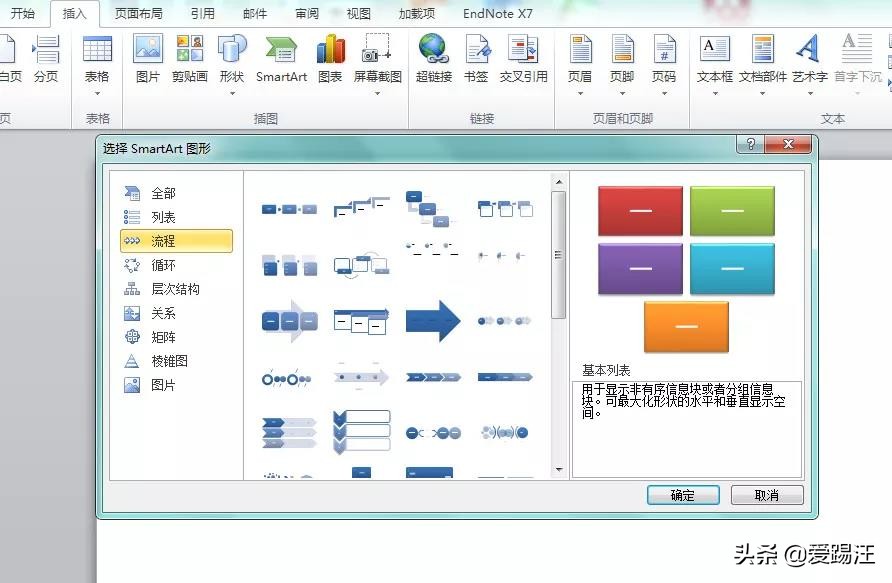Dismiss the dialog using 取消 button
Viewport: 892px width, 583px height.
766,495
